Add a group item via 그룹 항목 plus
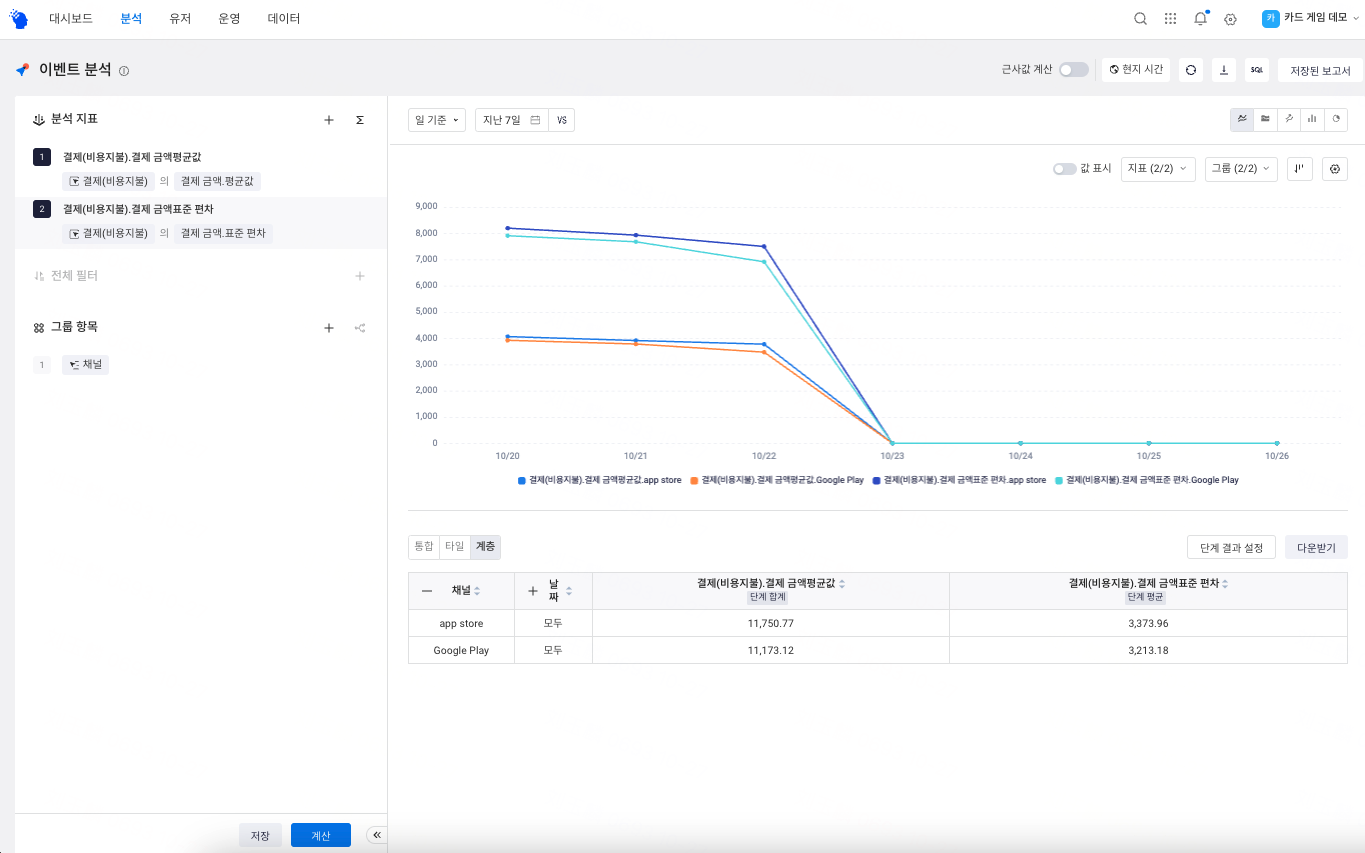 click(329, 328)
